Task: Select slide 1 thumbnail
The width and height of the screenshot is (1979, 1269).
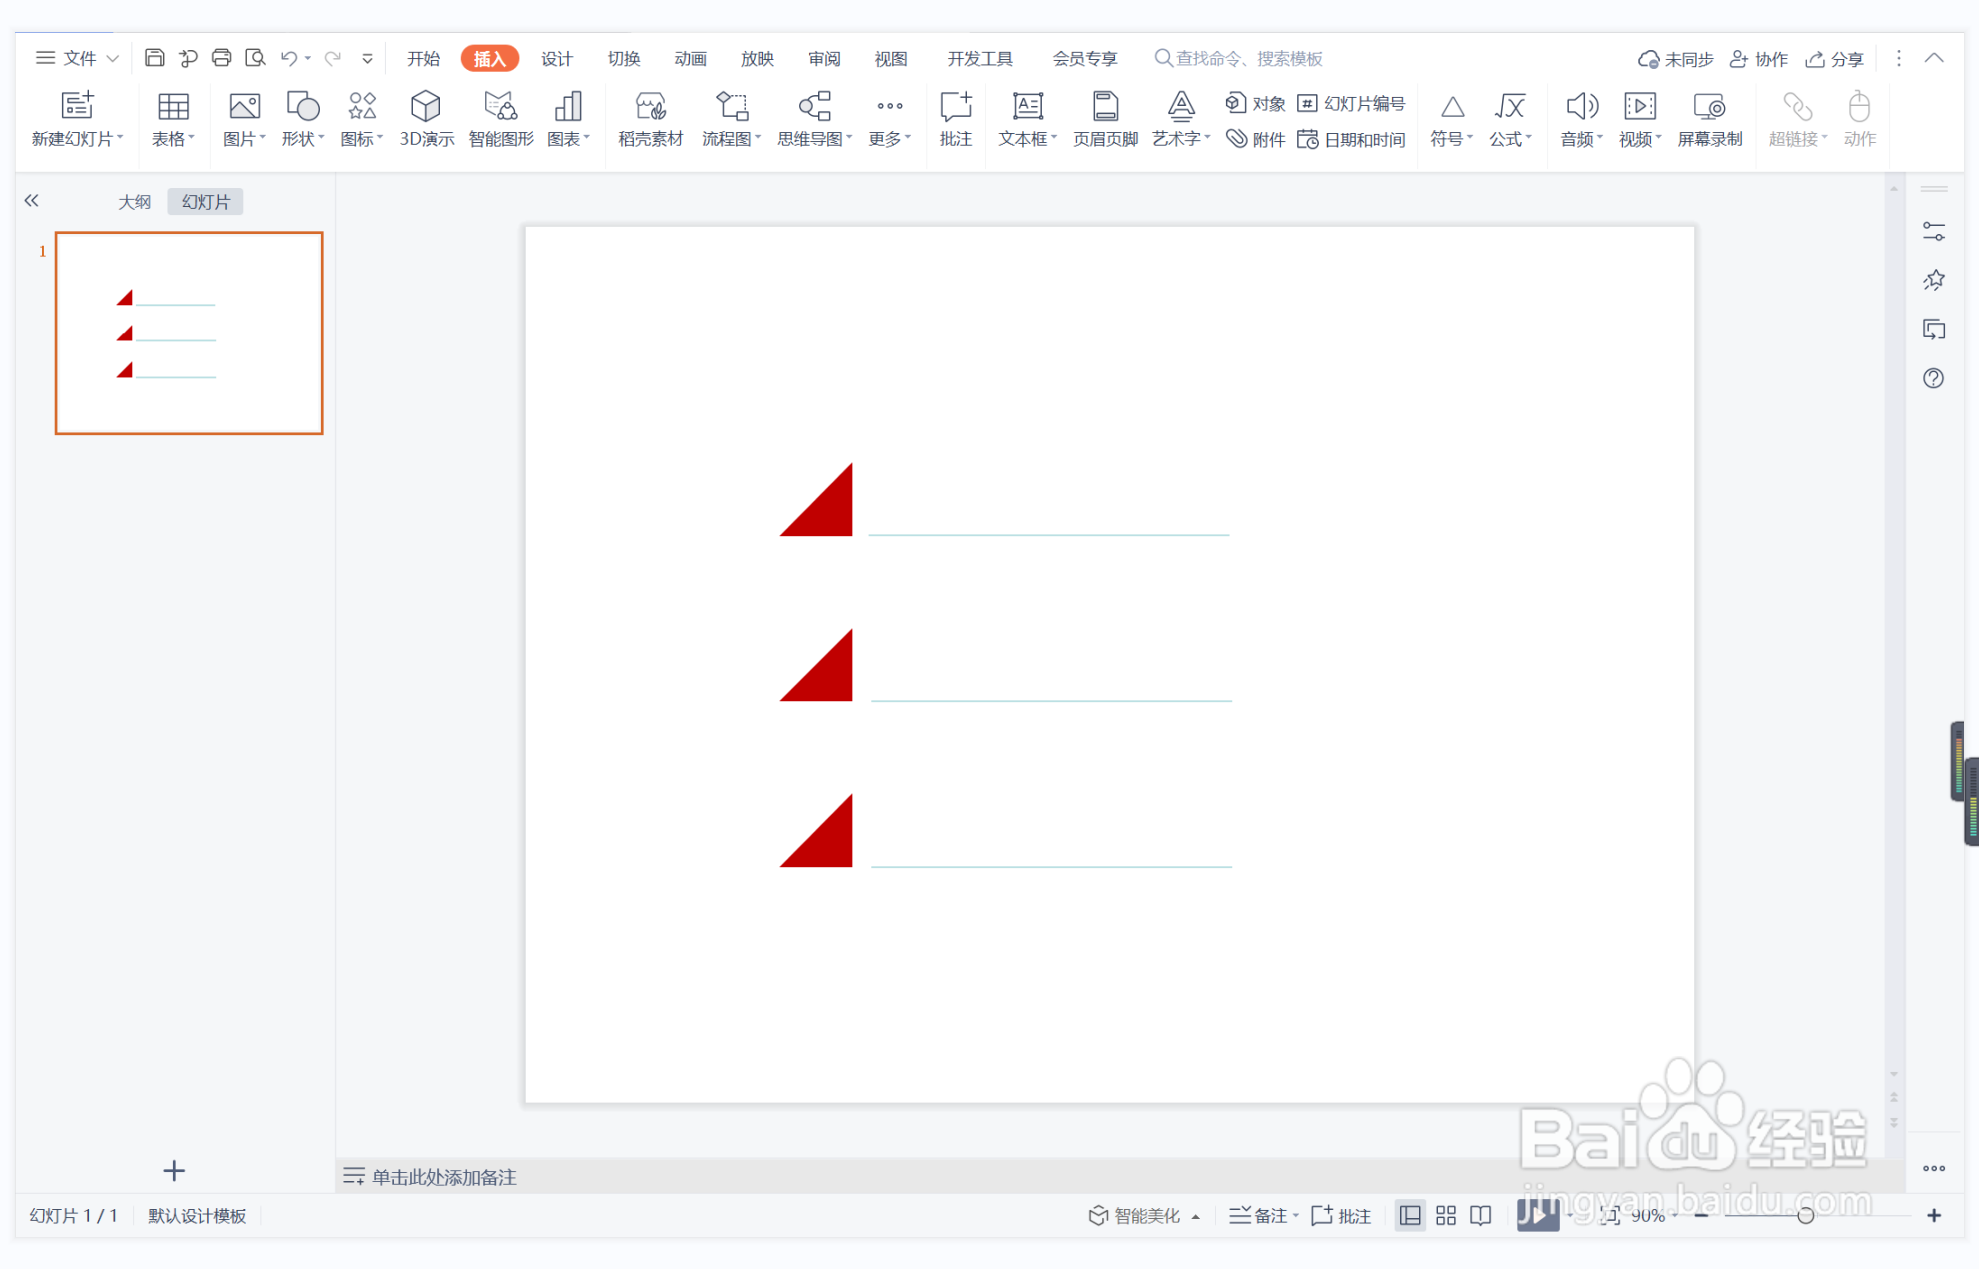Action: [x=189, y=333]
